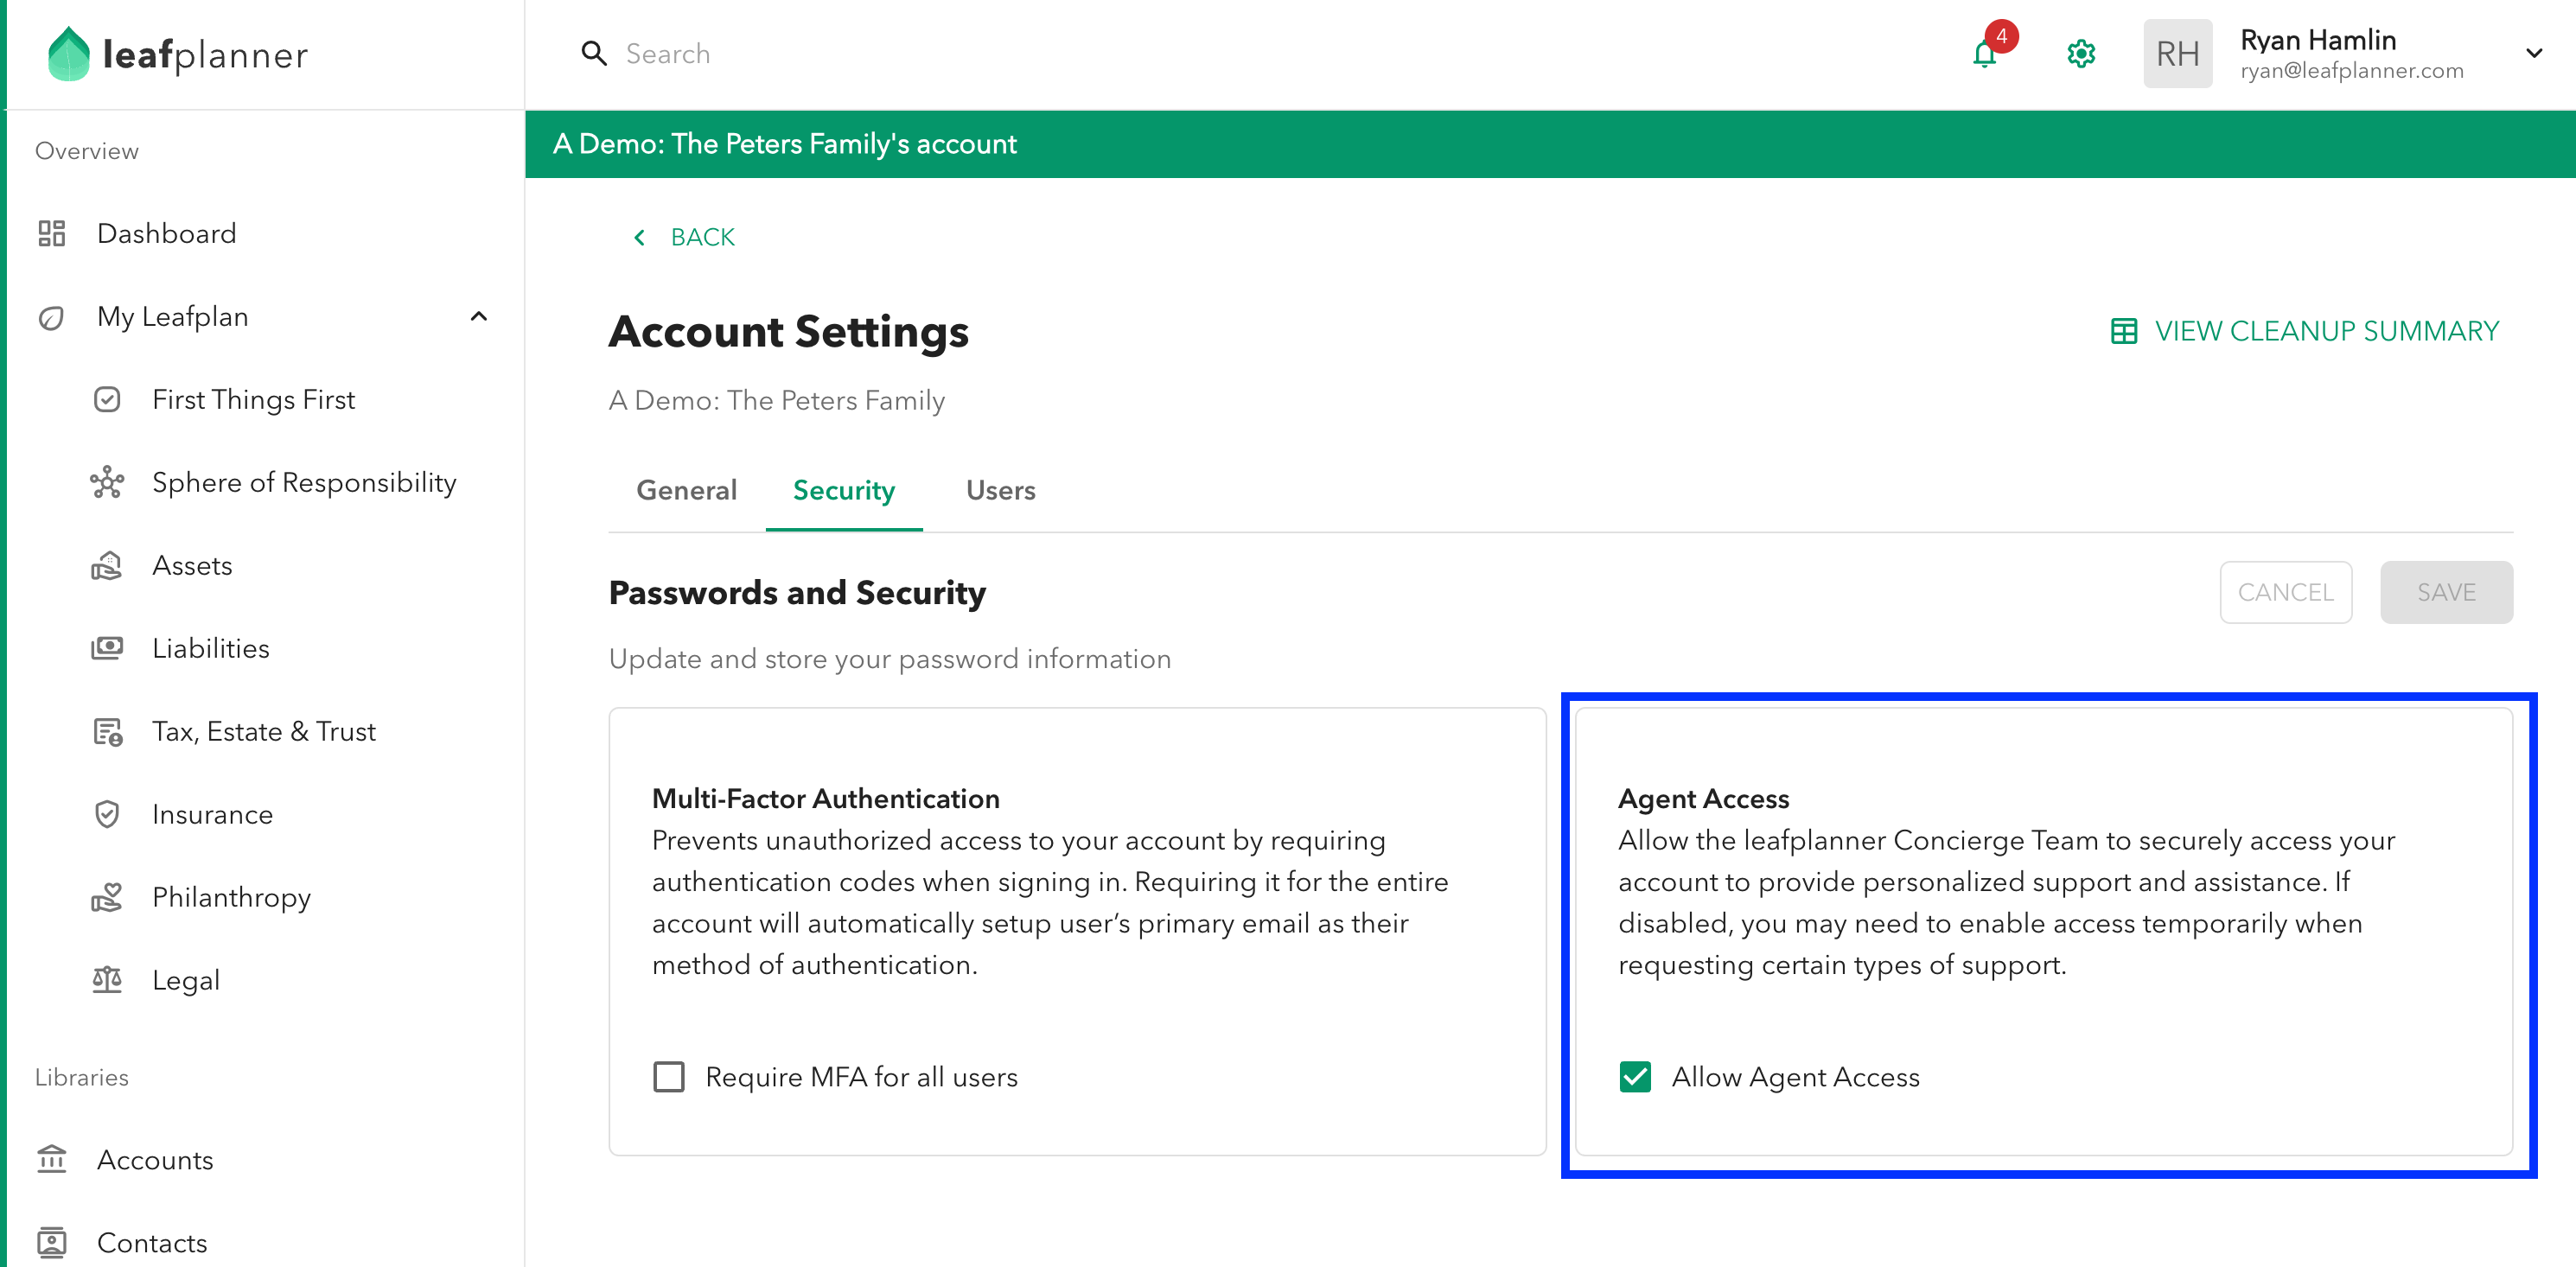Click the Agent Access heading

[x=1704, y=798]
